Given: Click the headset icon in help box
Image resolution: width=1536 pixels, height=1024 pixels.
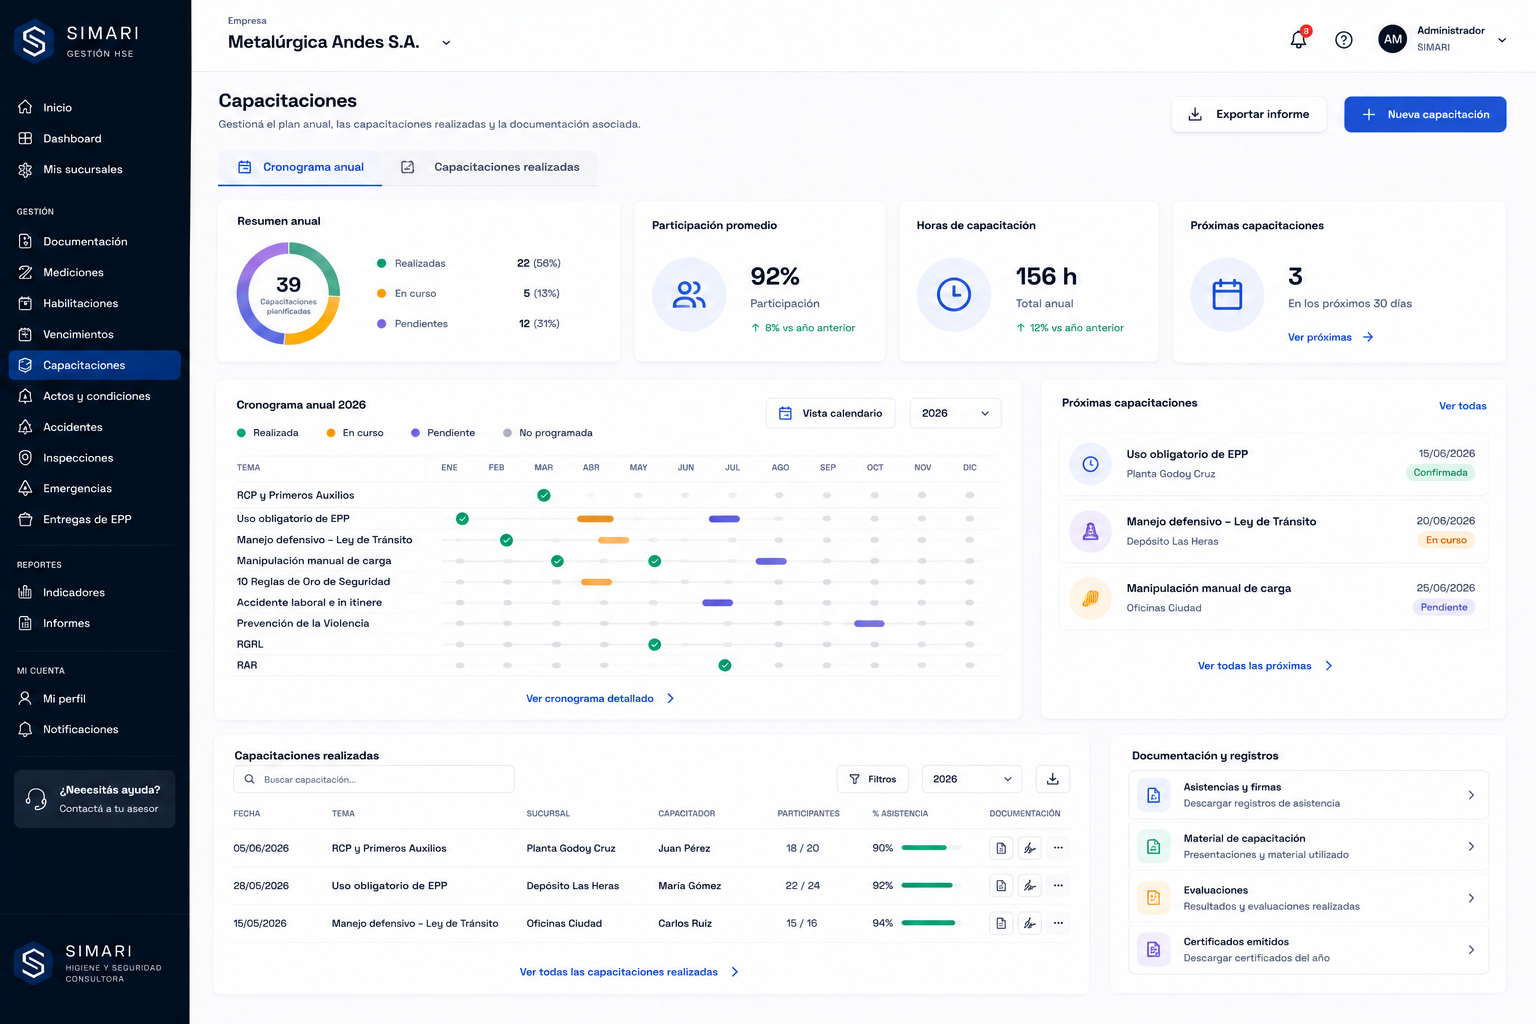Looking at the screenshot, I should (x=37, y=799).
